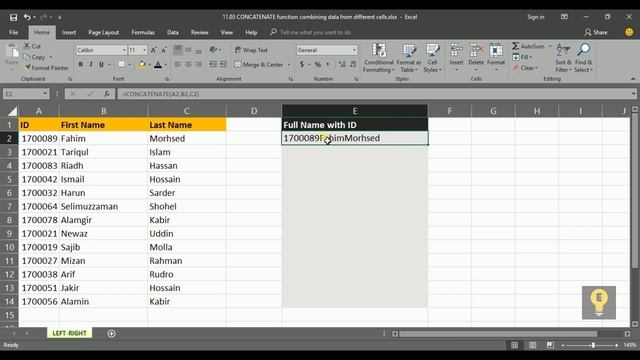Click the Undo arrow icon
Image resolution: width=640 pixels, height=360 pixels.
pyautogui.click(x=27, y=17)
